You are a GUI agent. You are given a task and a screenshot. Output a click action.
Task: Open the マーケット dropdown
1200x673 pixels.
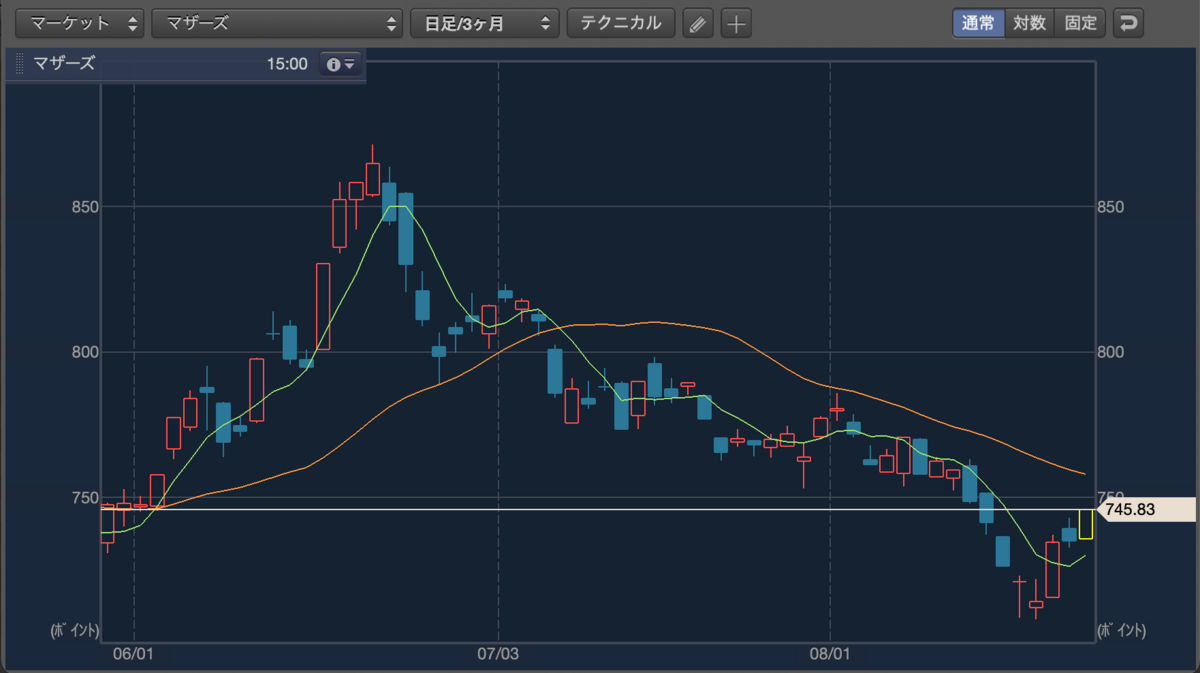click(81, 23)
